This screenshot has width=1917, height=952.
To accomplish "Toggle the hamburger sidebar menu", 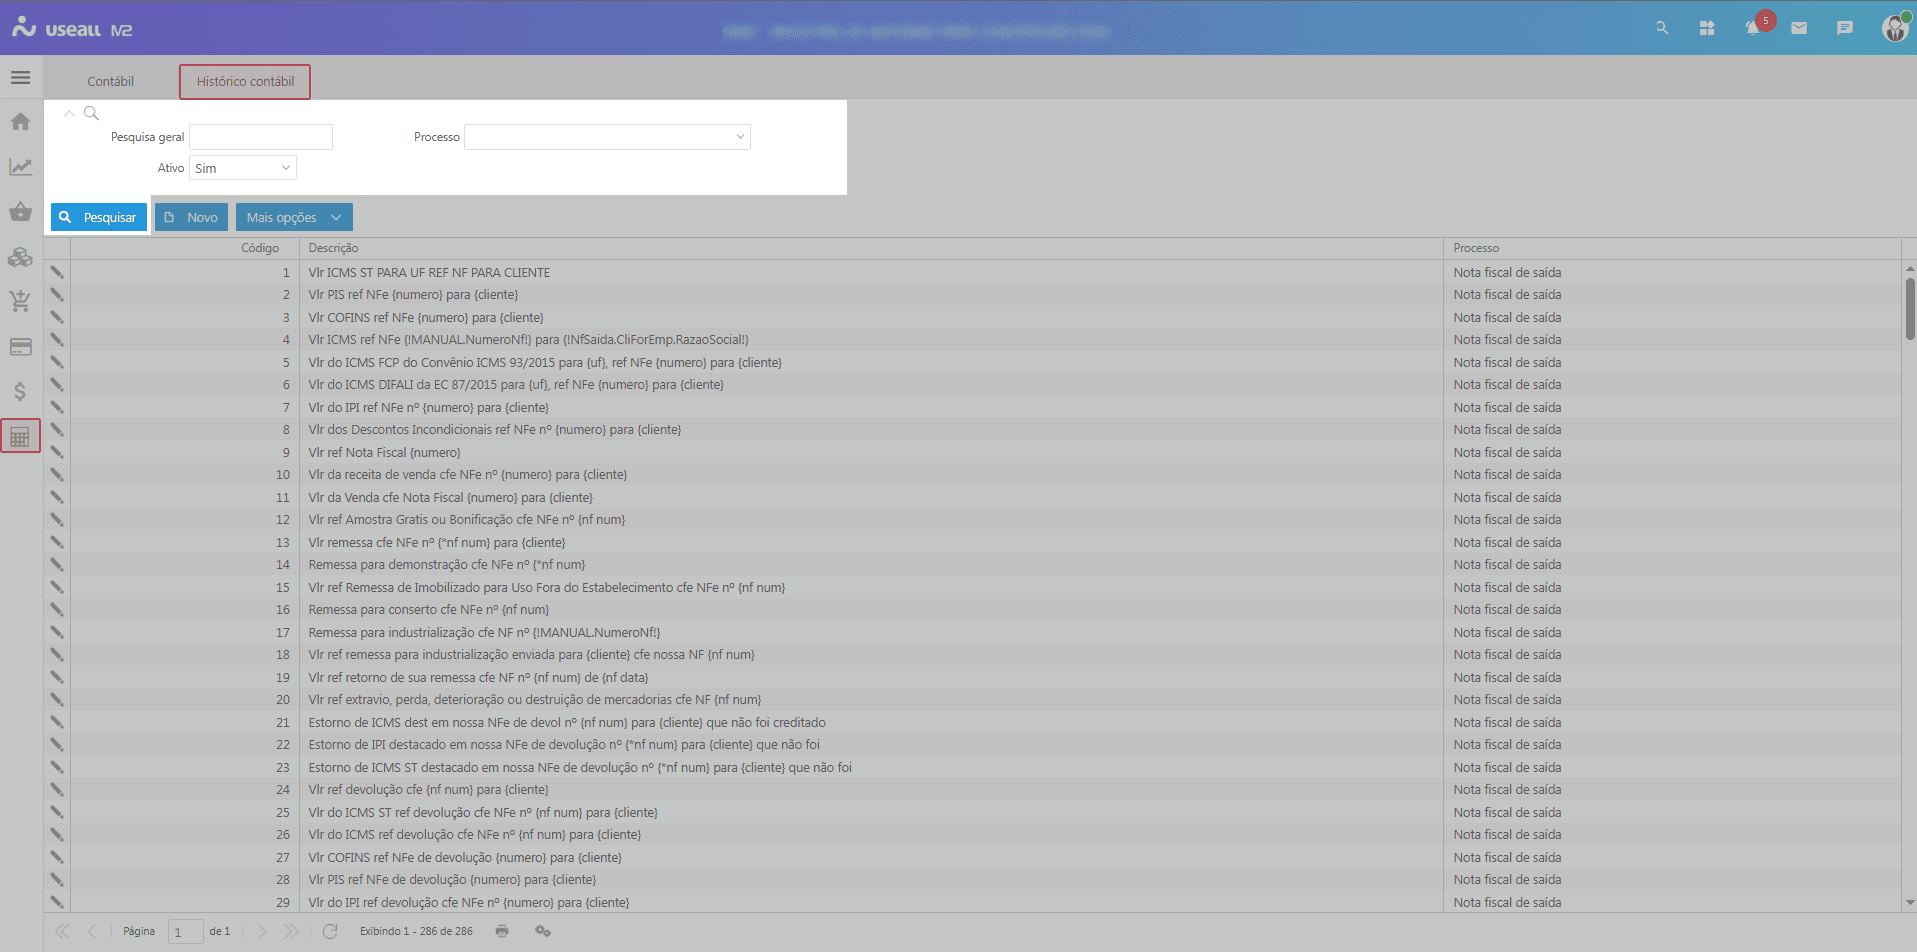I will click(x=20, y=78).
